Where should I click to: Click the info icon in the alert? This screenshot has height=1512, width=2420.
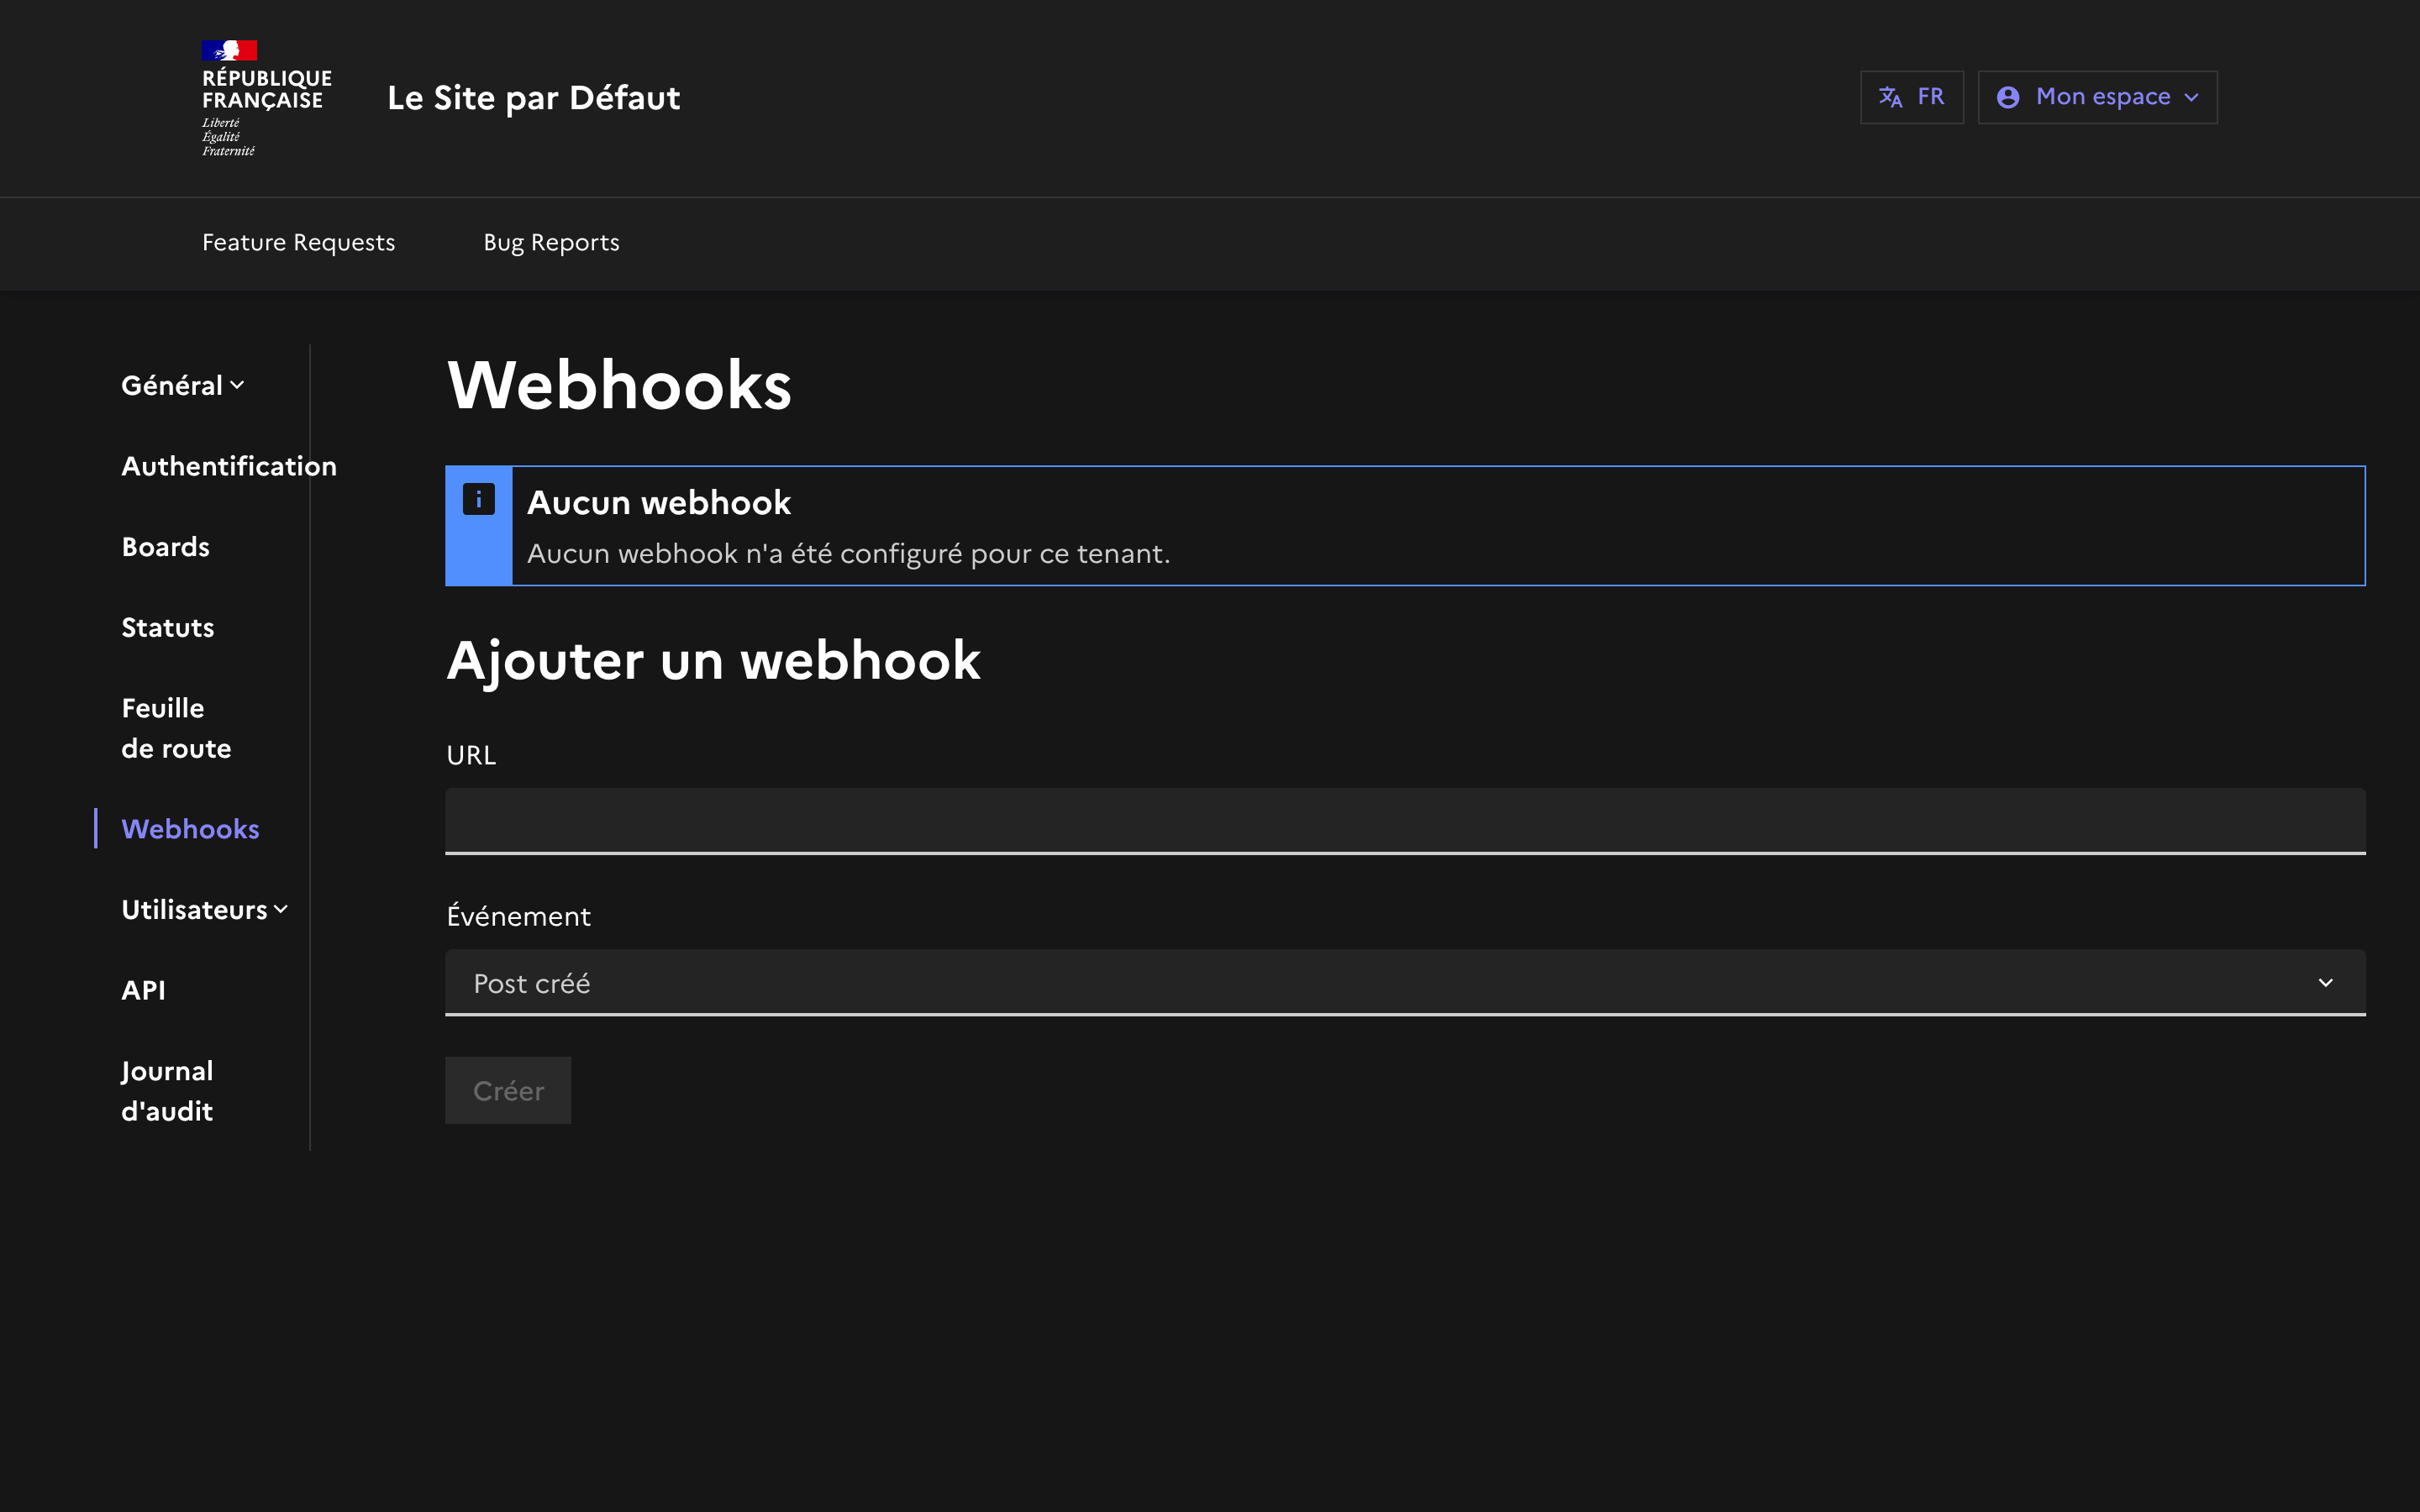click(479, 499)
